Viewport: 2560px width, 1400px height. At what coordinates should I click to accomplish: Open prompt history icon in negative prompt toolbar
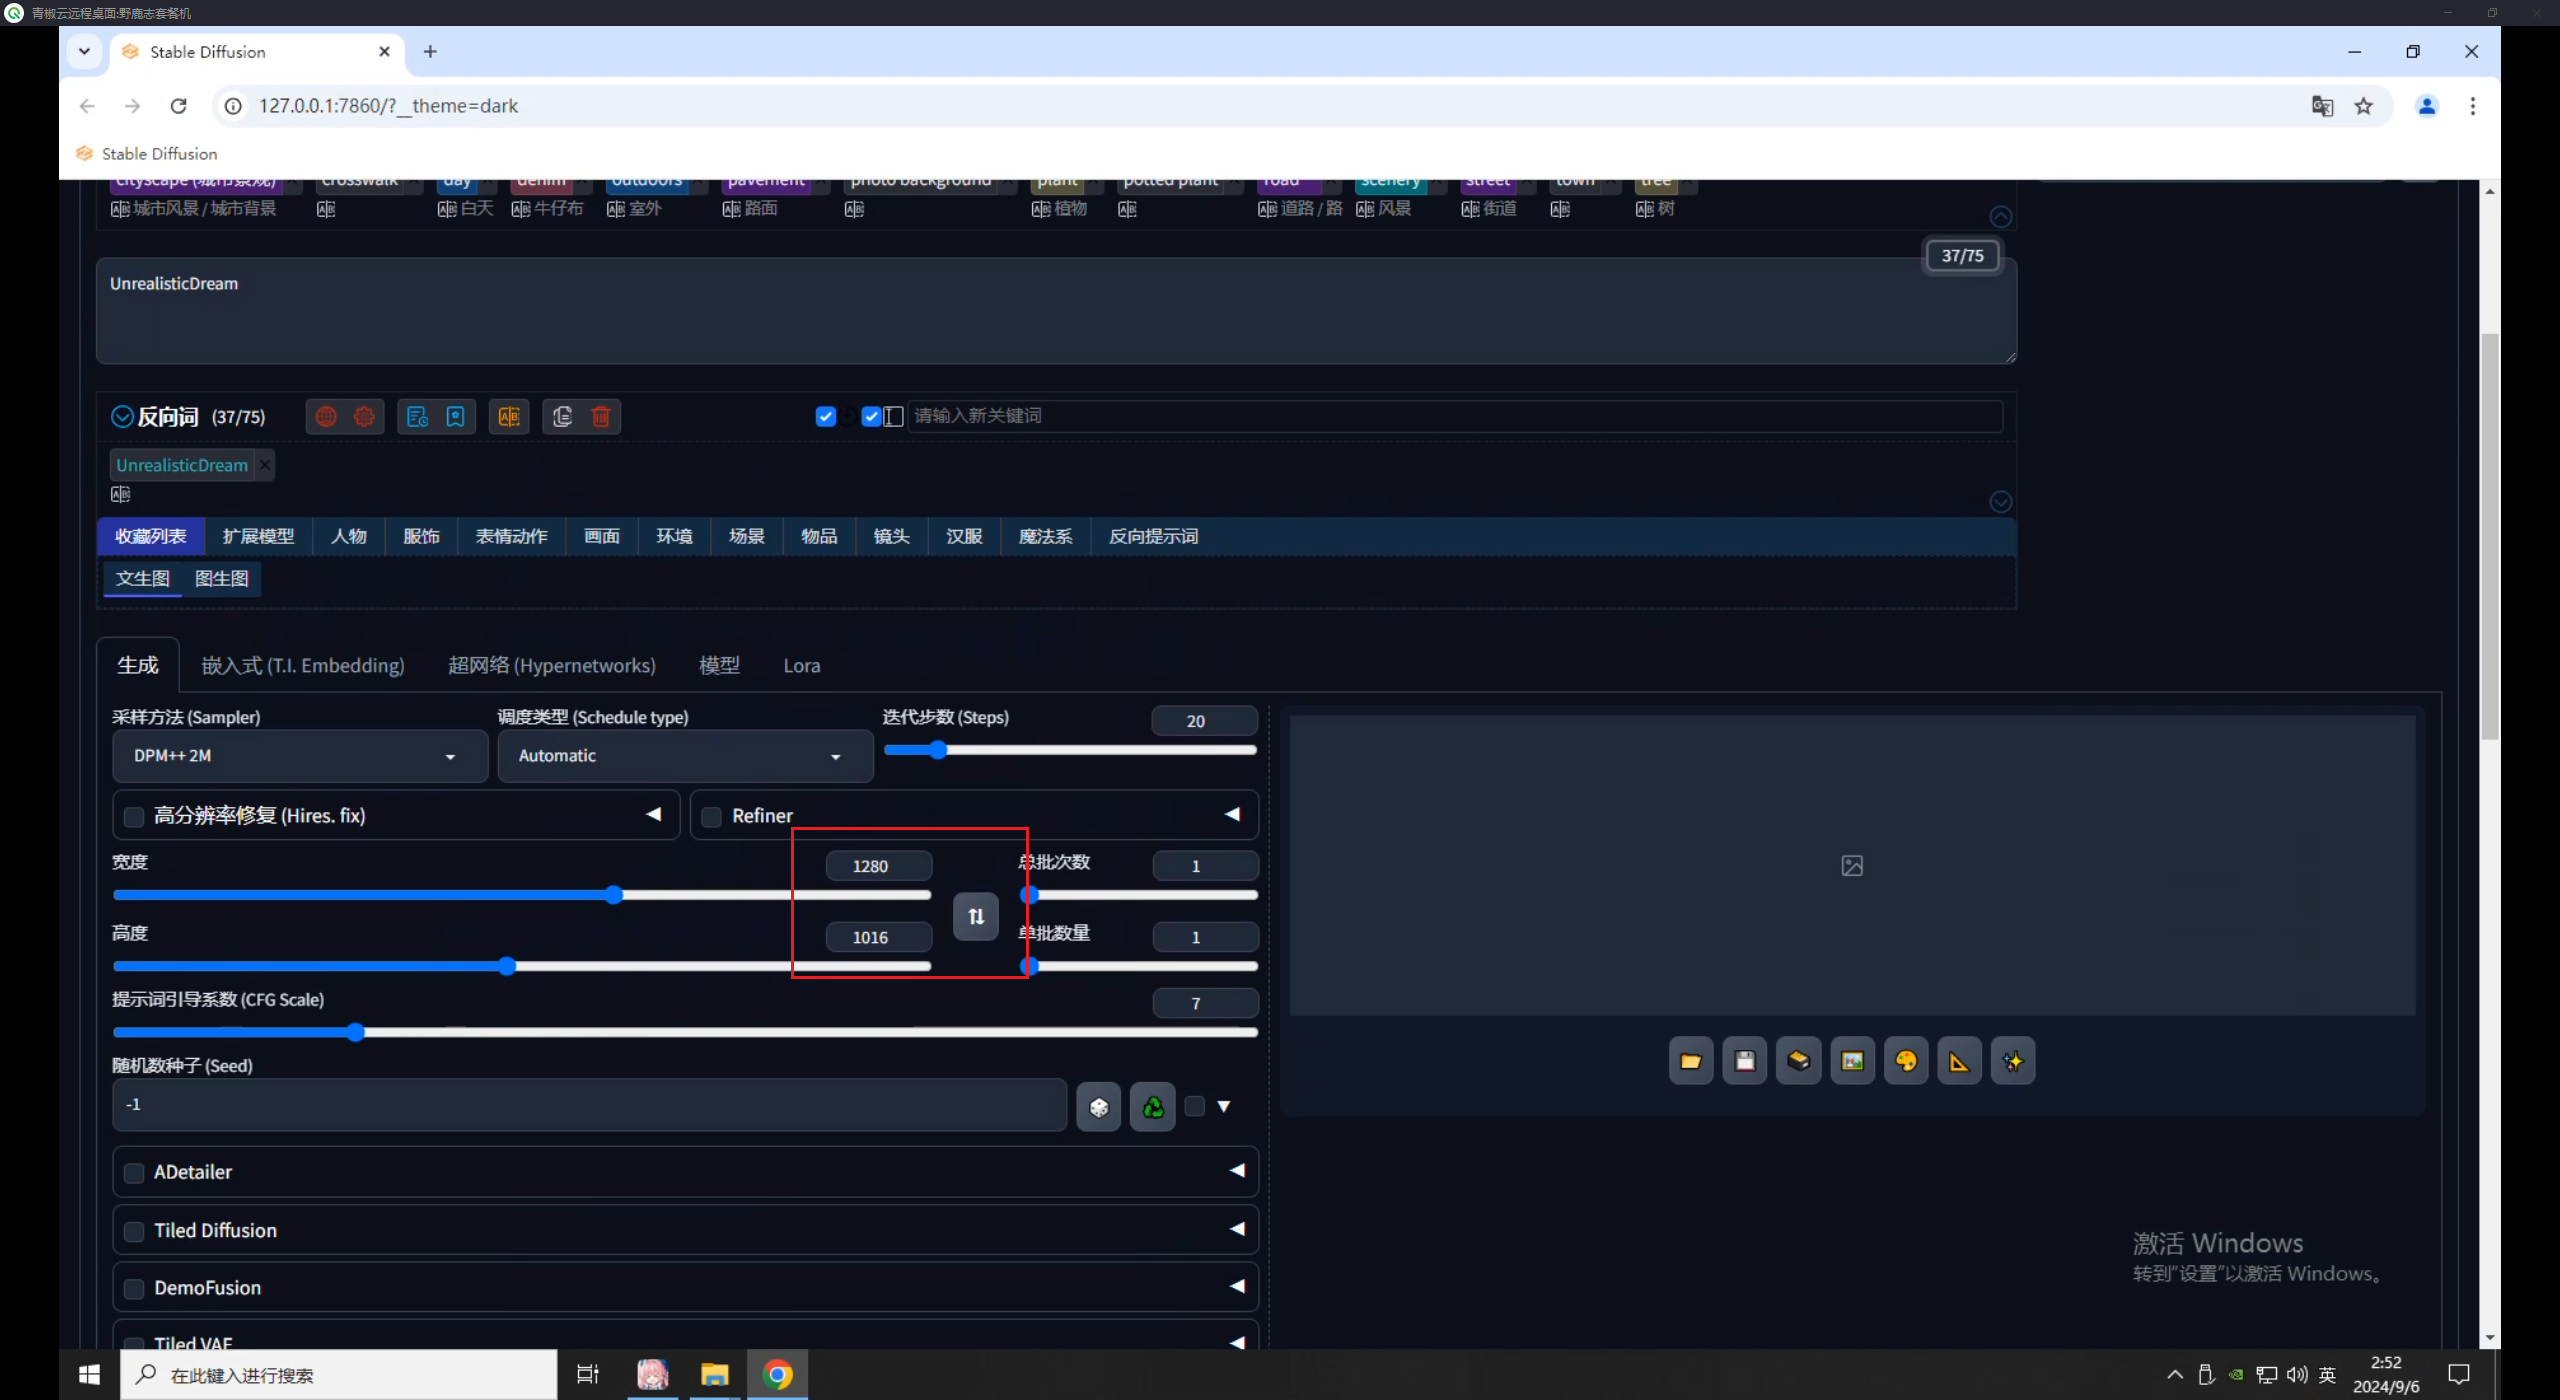click(x=417, y=417)
